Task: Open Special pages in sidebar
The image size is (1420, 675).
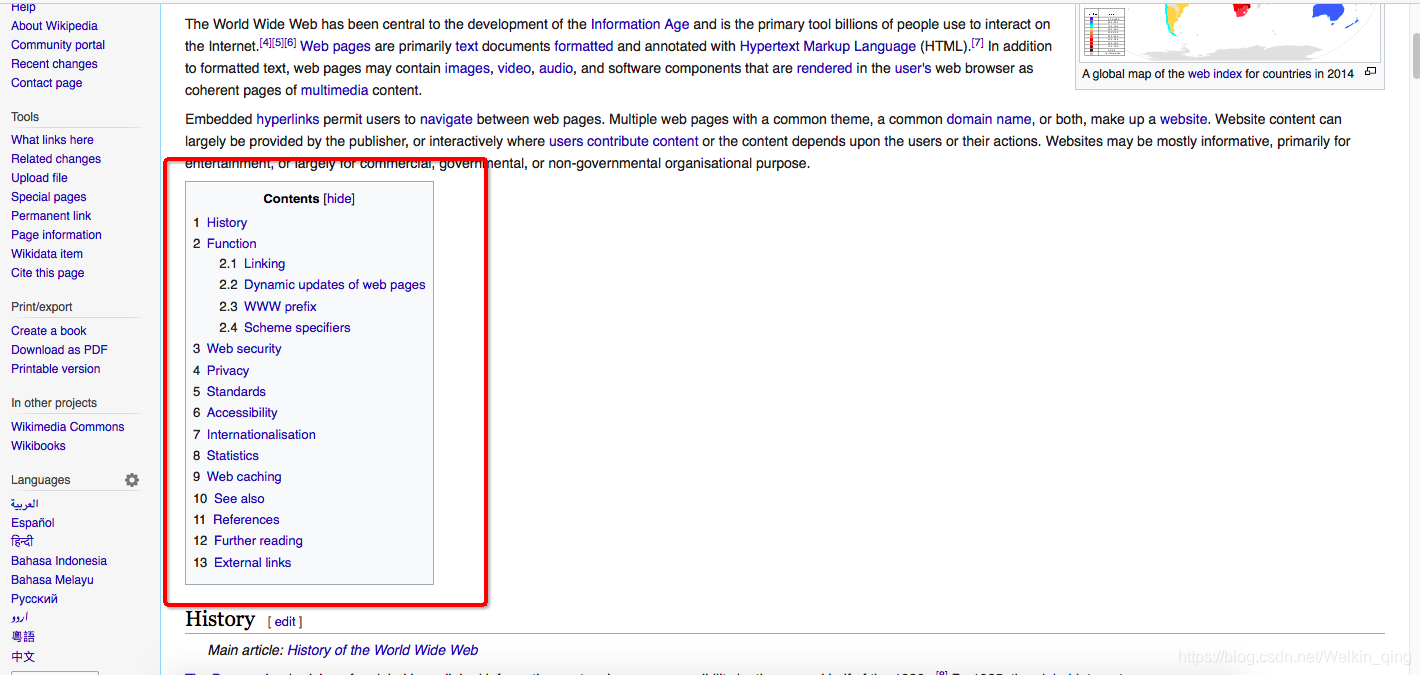Action: (x=49, y=197)
